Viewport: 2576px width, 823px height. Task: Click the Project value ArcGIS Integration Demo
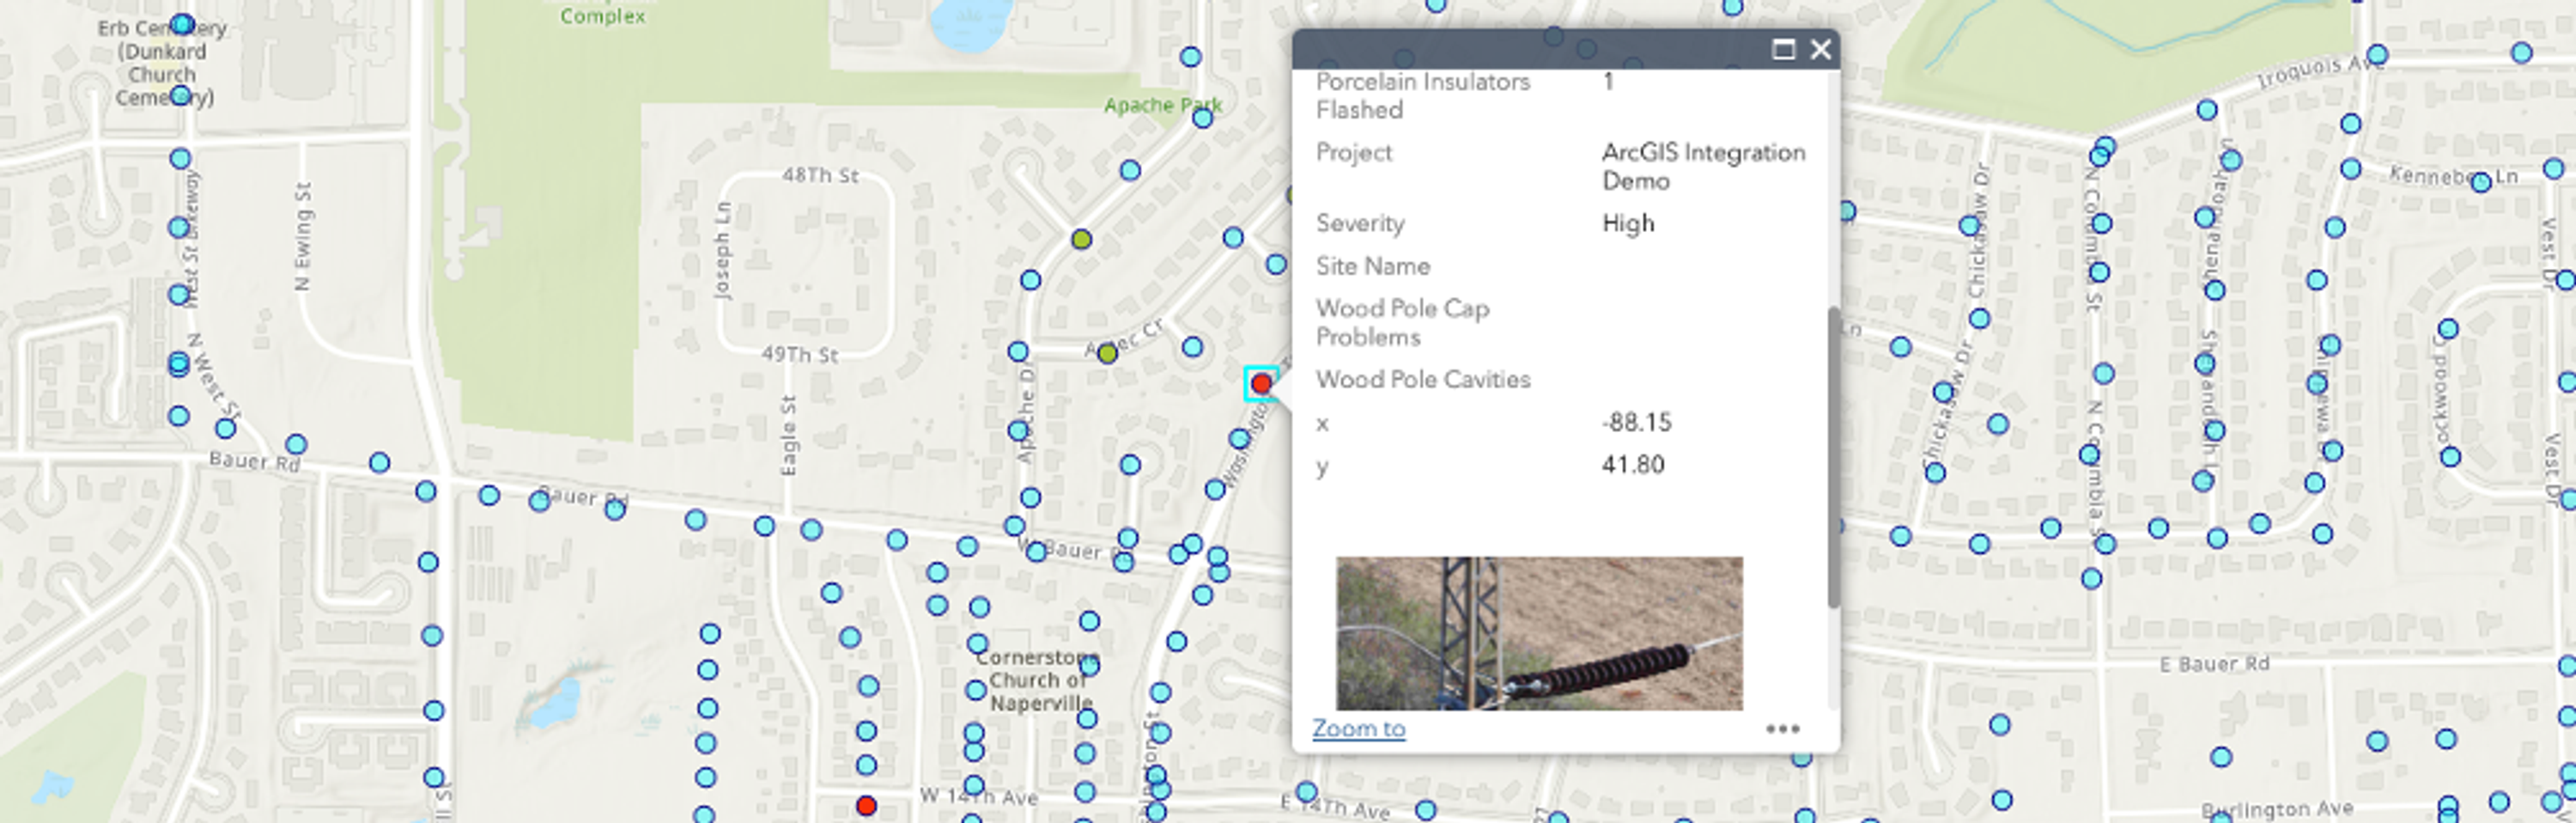[x=1703, y=166]
